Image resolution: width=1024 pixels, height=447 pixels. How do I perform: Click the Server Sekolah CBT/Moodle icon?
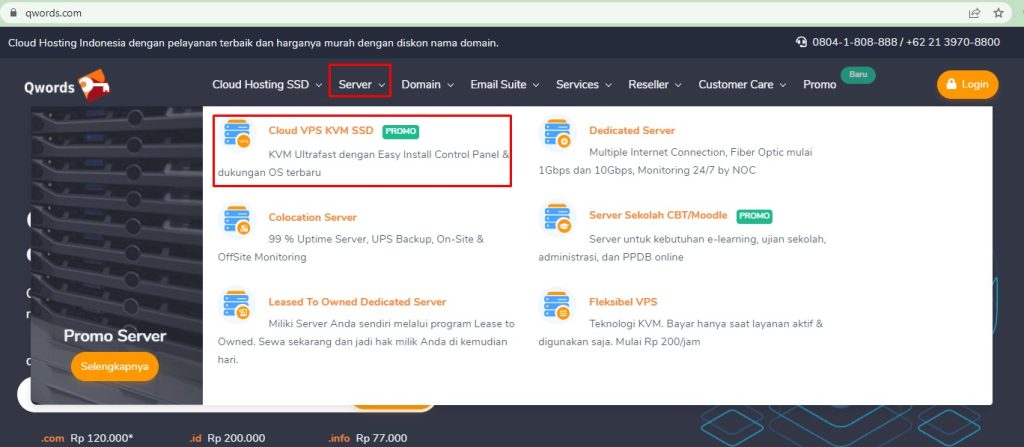tap(557, 220)
